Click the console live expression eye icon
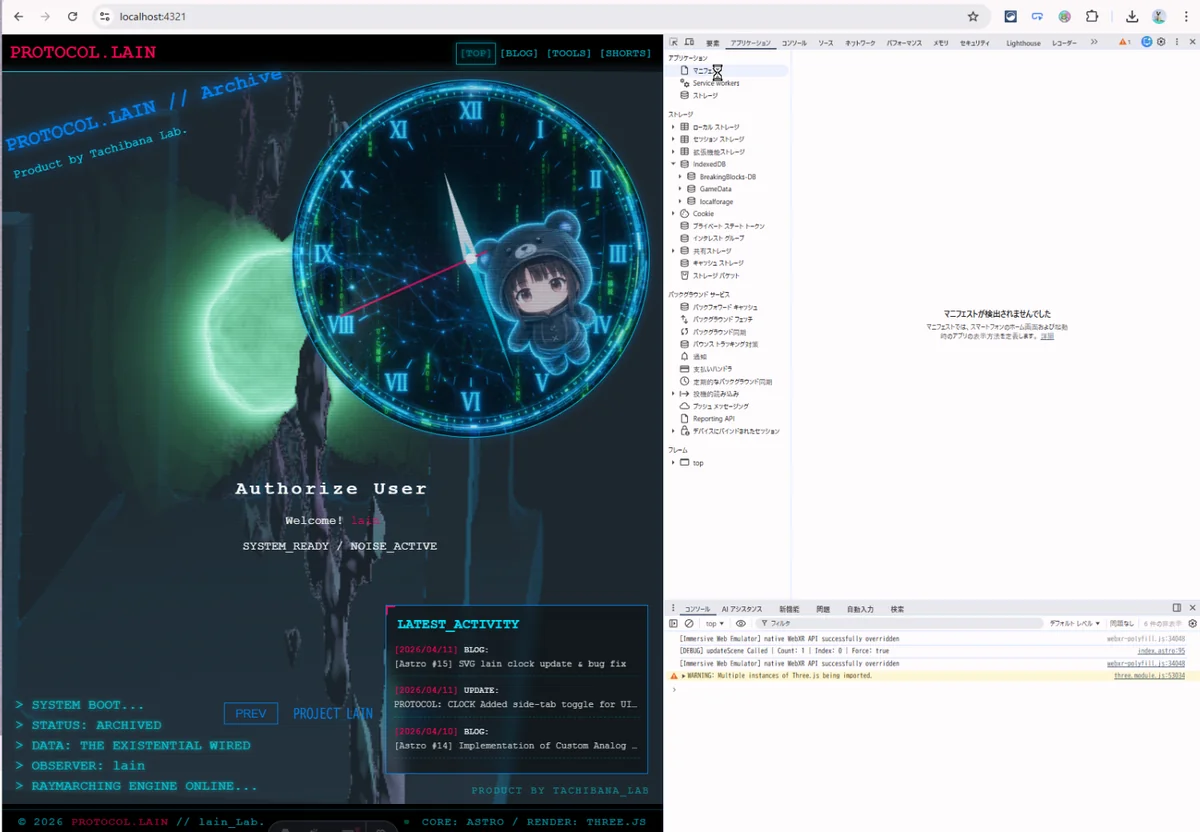Viewport: 1200px width, 832px height. 741,623
